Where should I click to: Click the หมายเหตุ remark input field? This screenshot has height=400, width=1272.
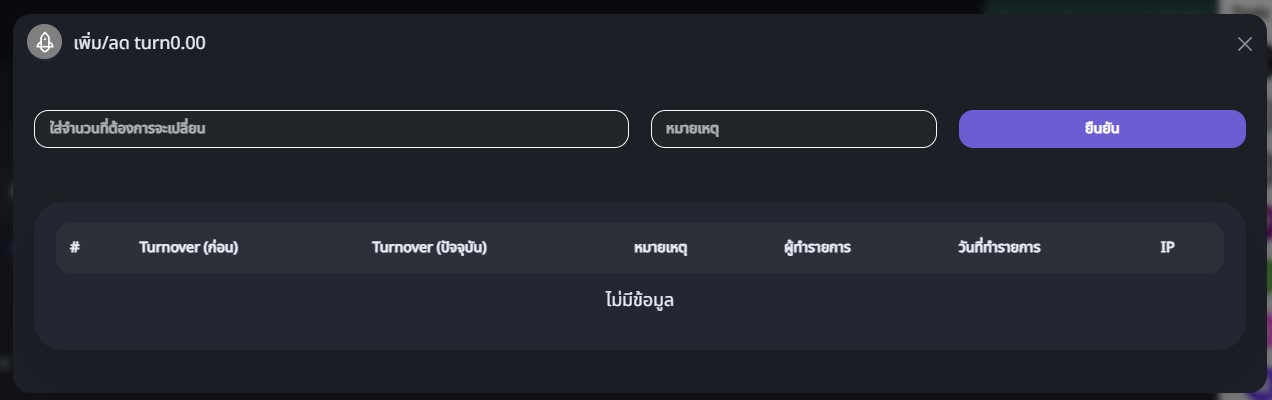pyautogui.click(x=793, y=129)
